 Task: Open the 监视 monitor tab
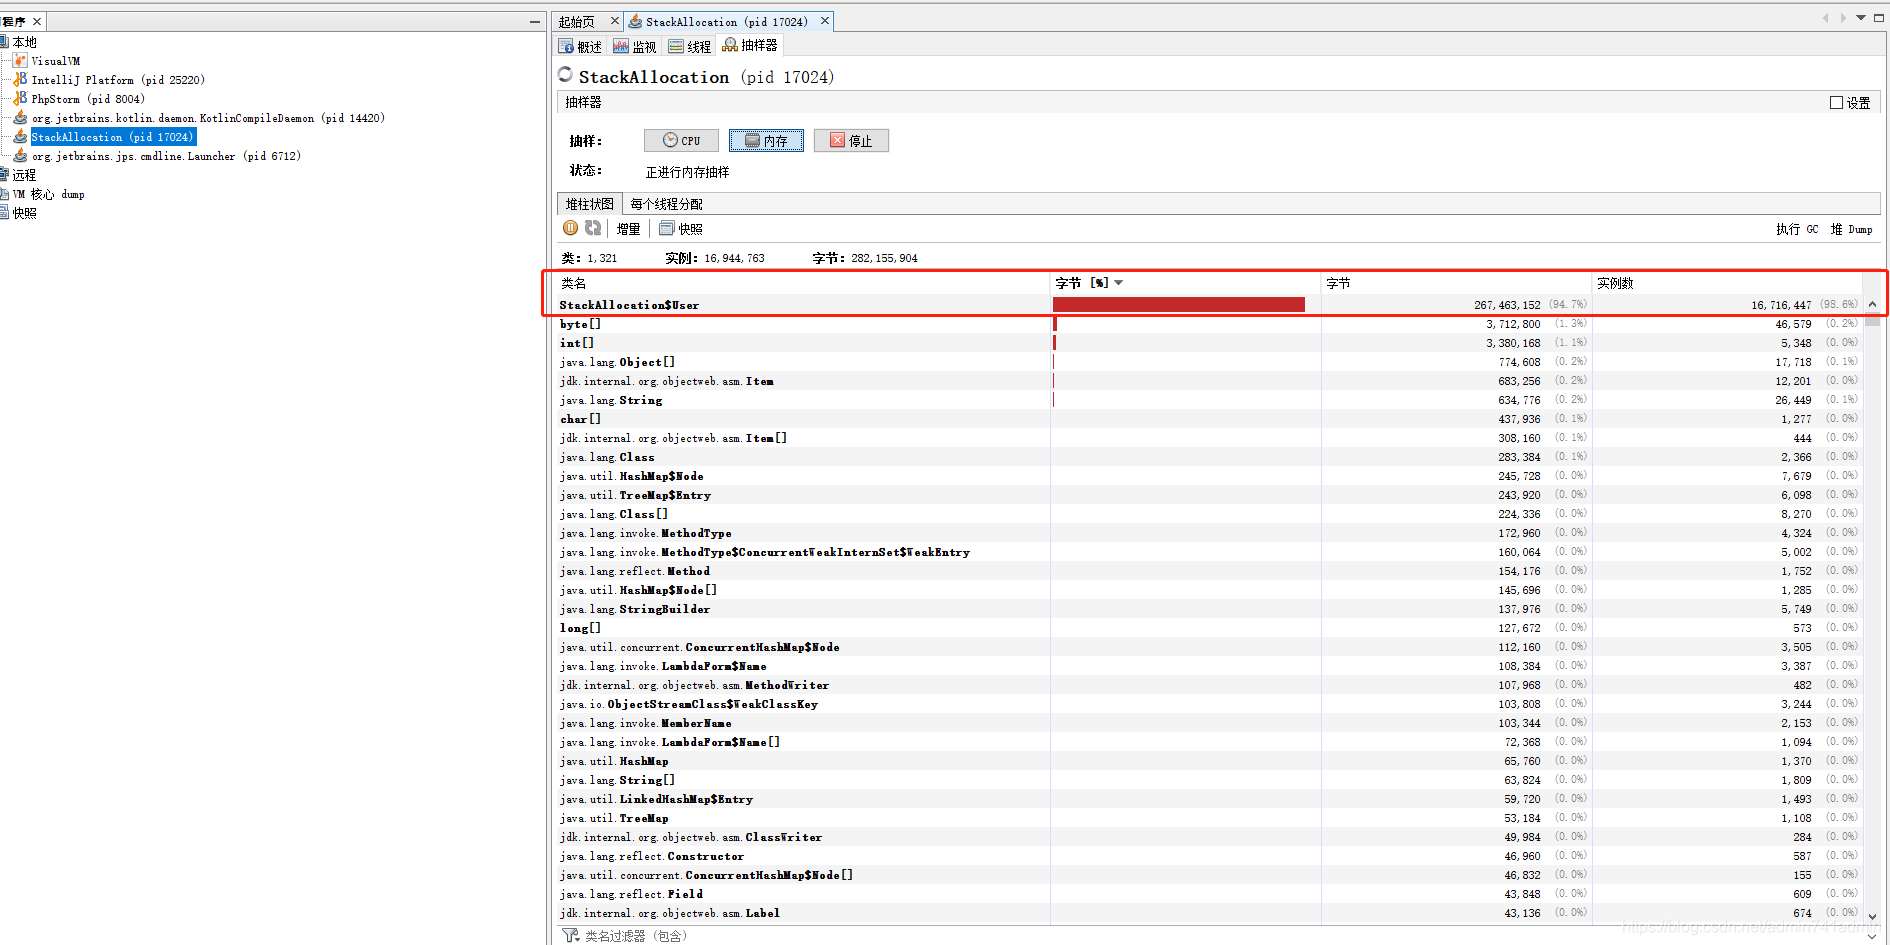coord(635,46)
